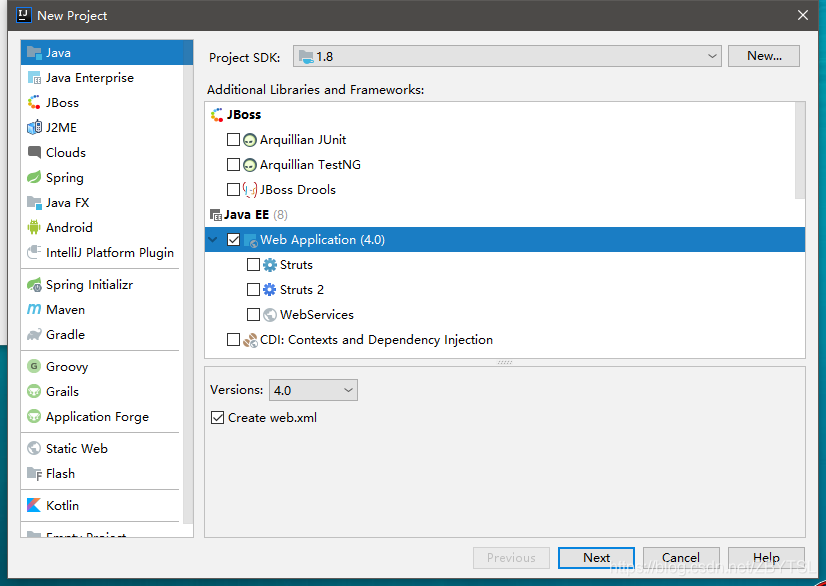Click the Grails icon
This screenshot has width=826, height=586.
click(x=34, y=392)
